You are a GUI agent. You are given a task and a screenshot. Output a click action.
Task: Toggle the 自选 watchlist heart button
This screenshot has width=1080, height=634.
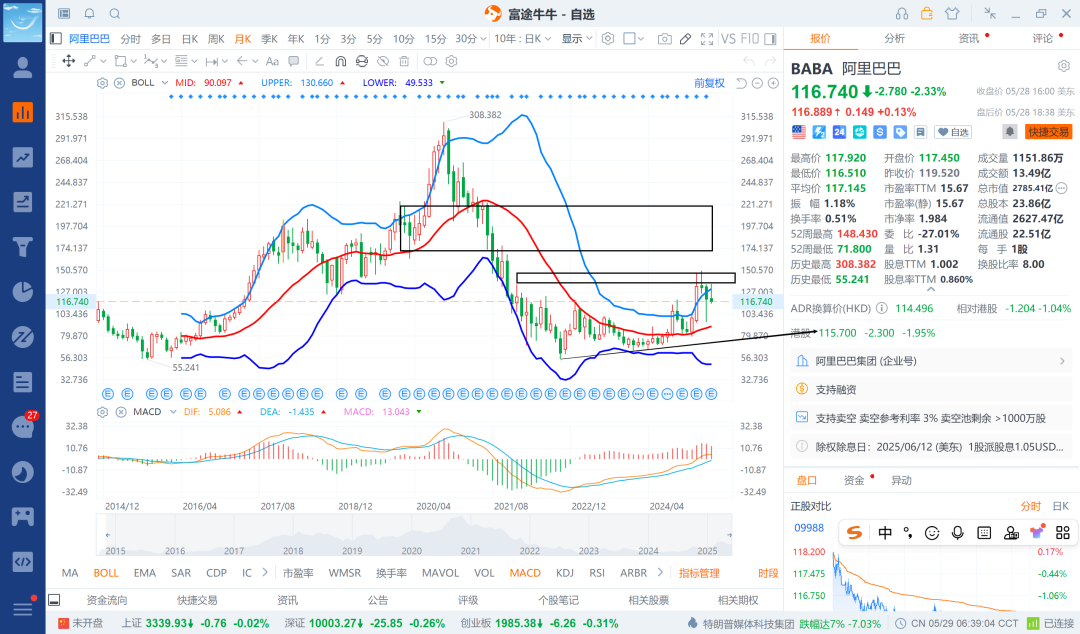pyautogui.click(x=953, y=132)
